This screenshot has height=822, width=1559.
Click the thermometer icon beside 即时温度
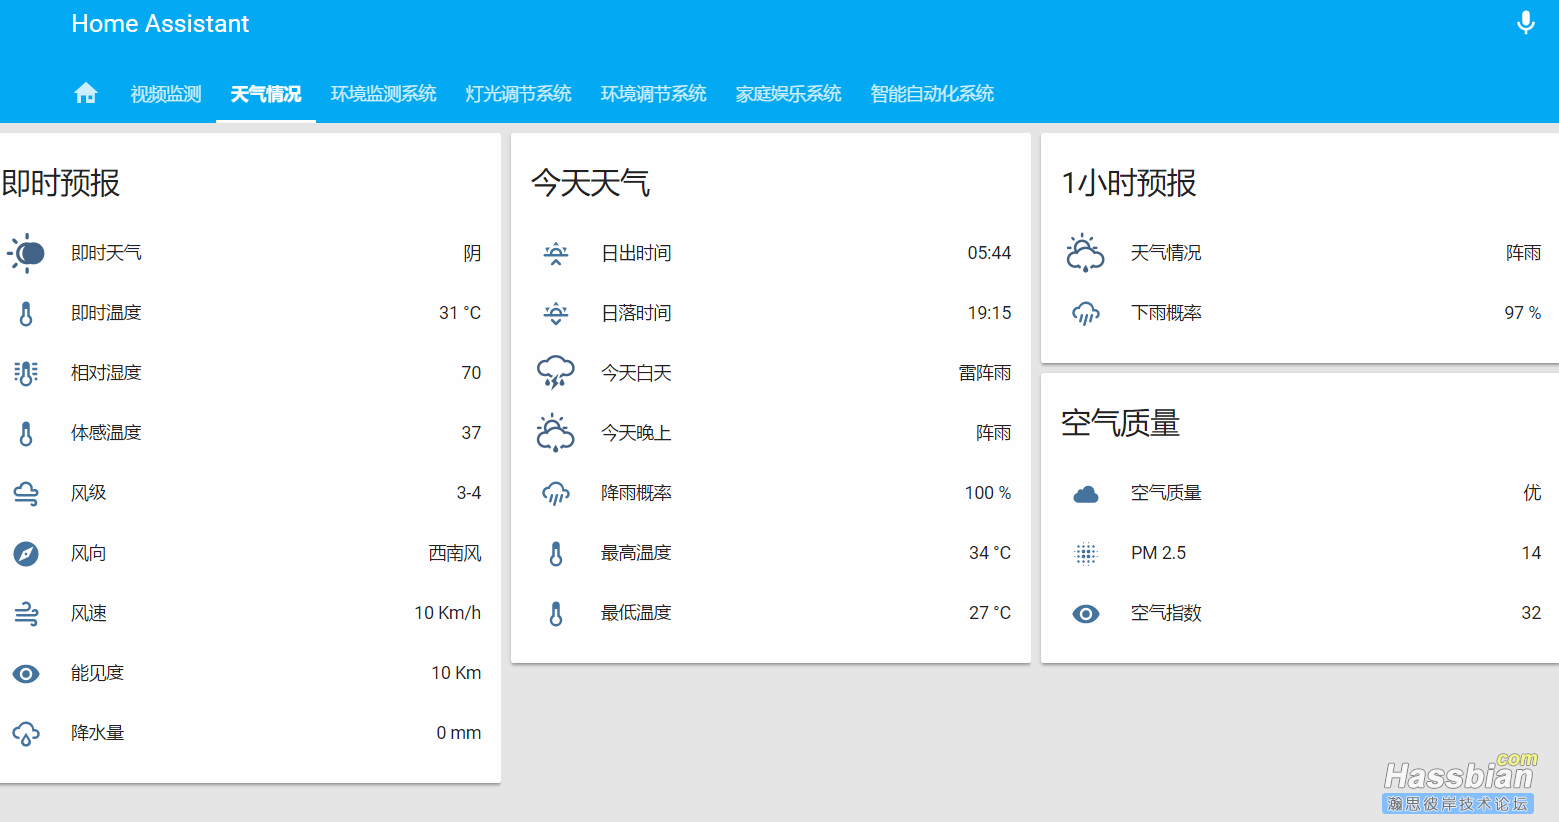(x=26, y=313)
